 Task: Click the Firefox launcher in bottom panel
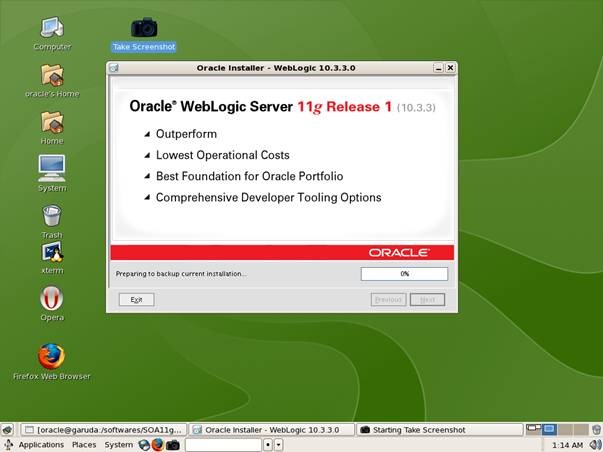(158, 445)
